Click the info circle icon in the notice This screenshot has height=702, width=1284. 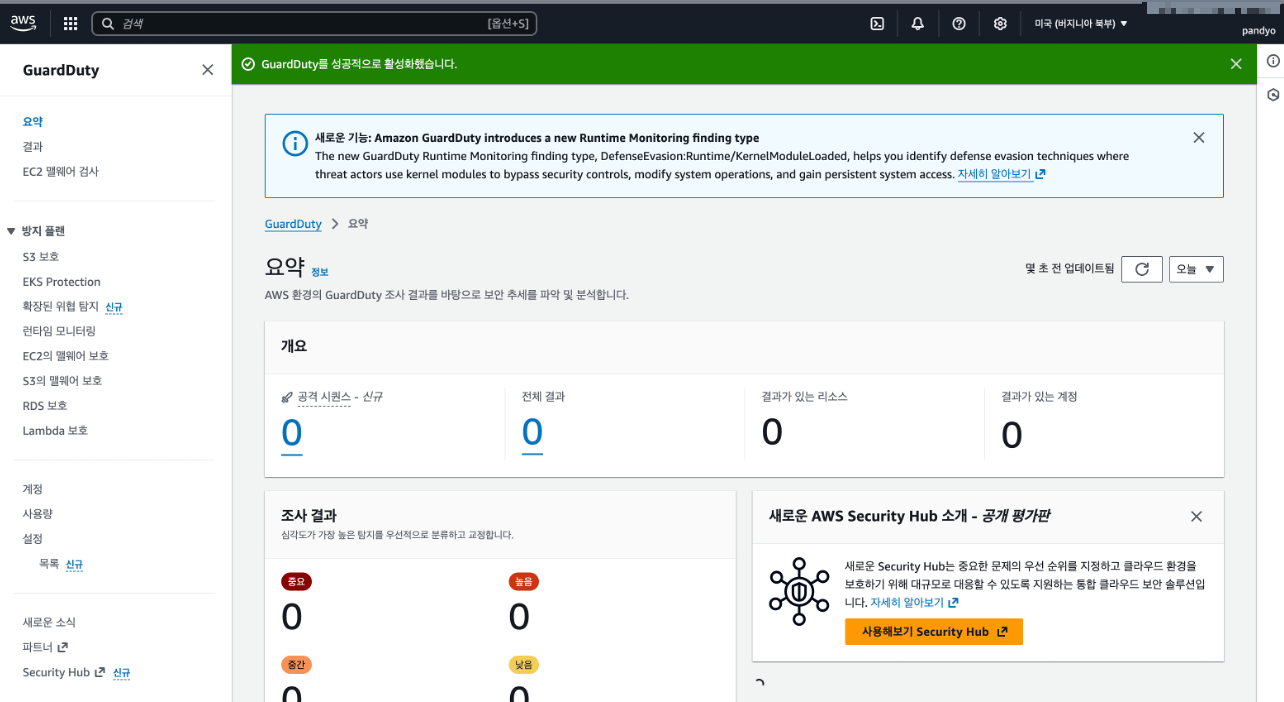[294, 144]
